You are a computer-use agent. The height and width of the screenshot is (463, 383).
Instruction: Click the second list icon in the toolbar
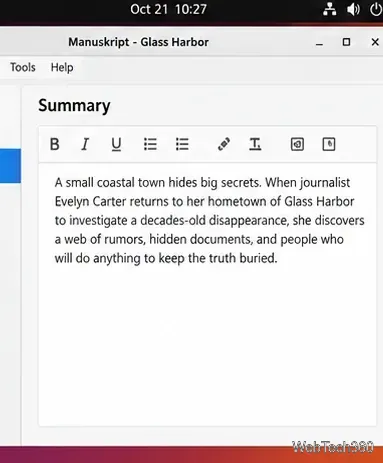(x=182, y=144)
